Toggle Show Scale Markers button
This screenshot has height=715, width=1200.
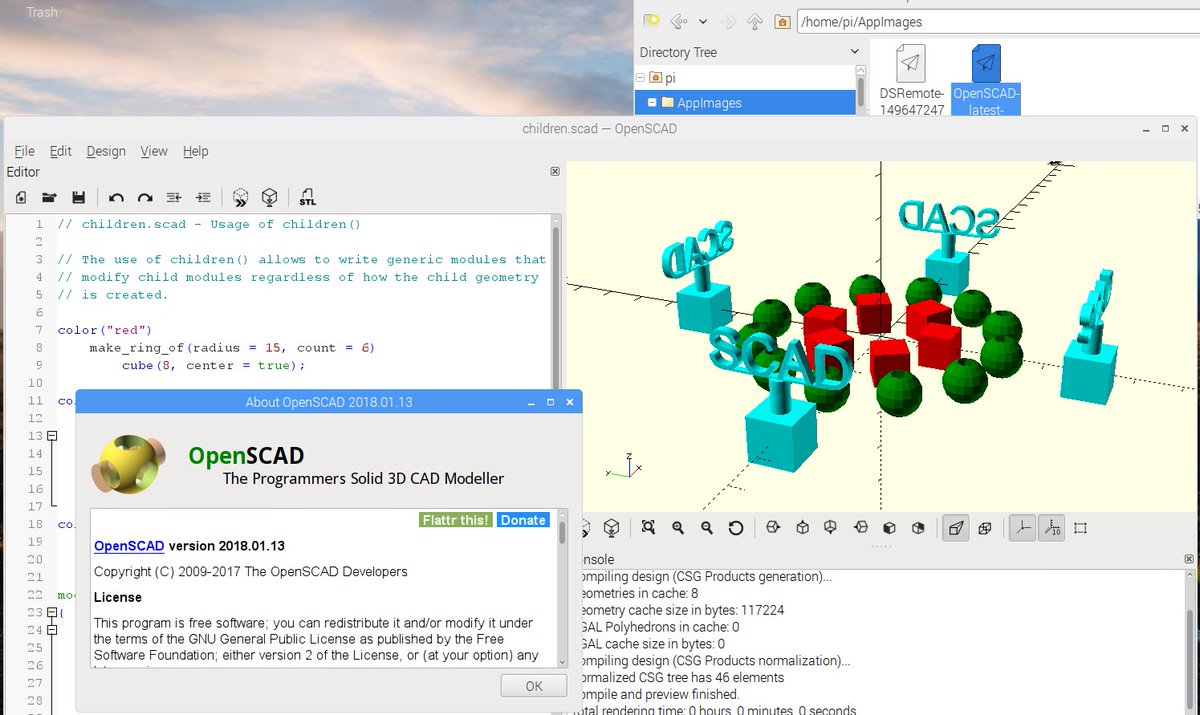point(1051,528)
